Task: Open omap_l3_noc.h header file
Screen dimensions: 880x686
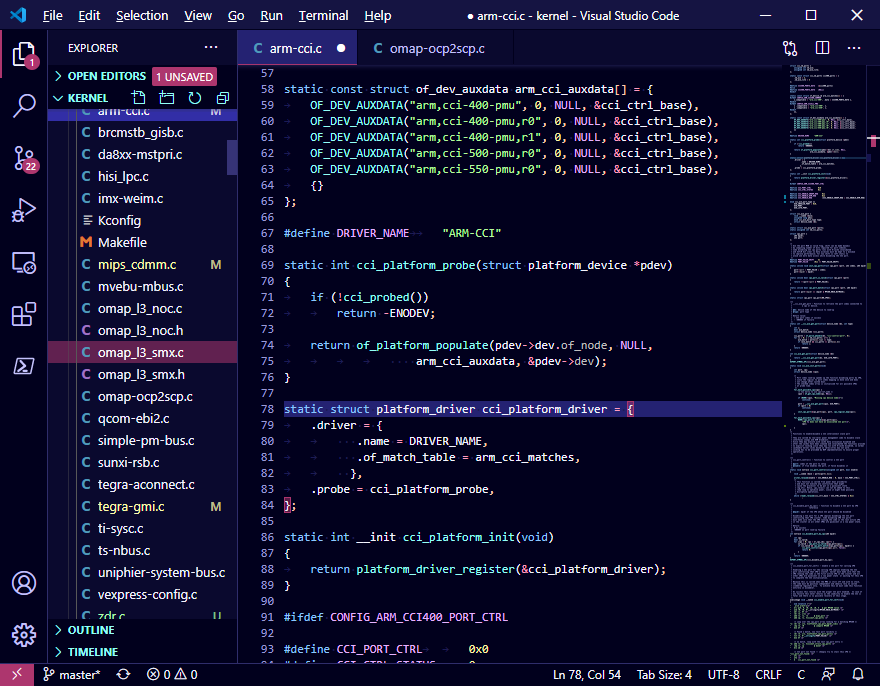Action: click(143, 331)
